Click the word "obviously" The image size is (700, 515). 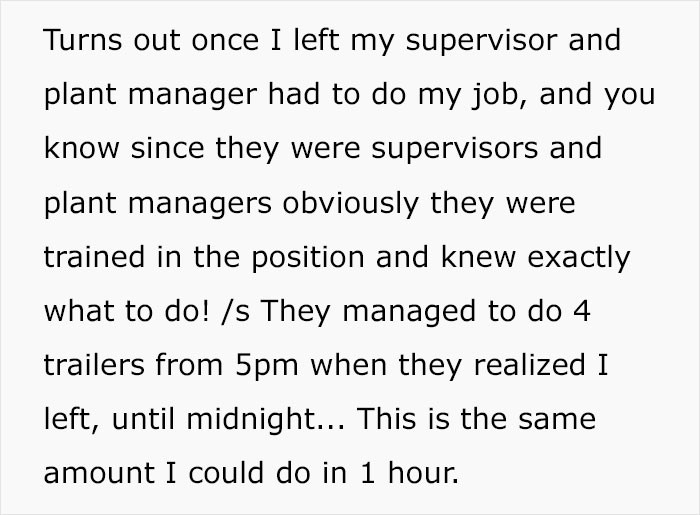click(x=350, y=205)
